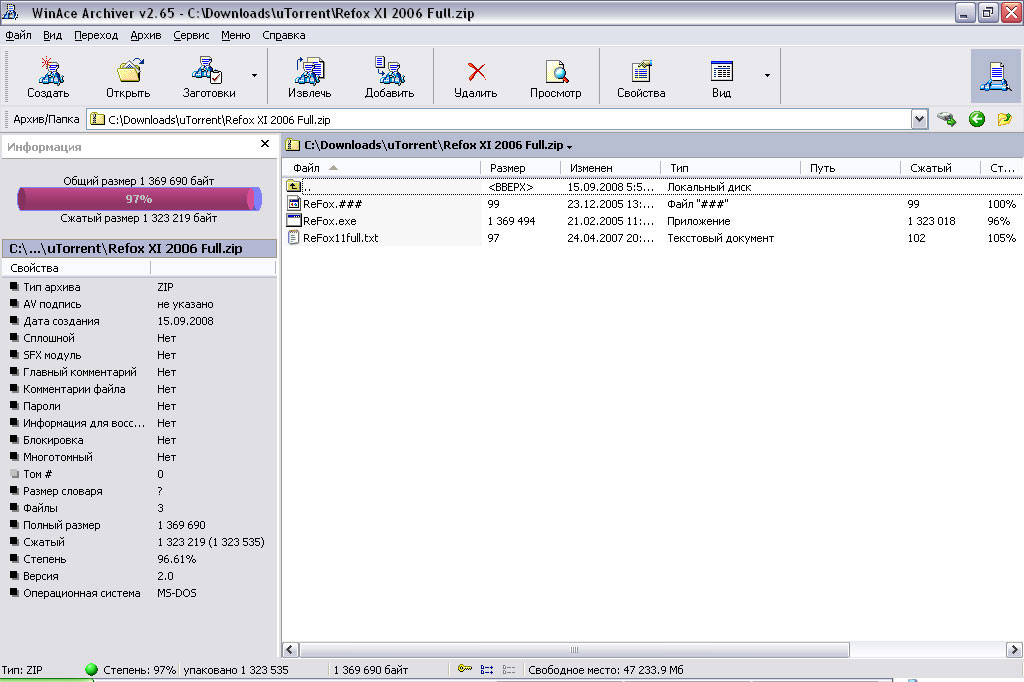The height and width of the screenshot is (682, 1024).
Task: Open the Меню menu
Action: (236, 35)
